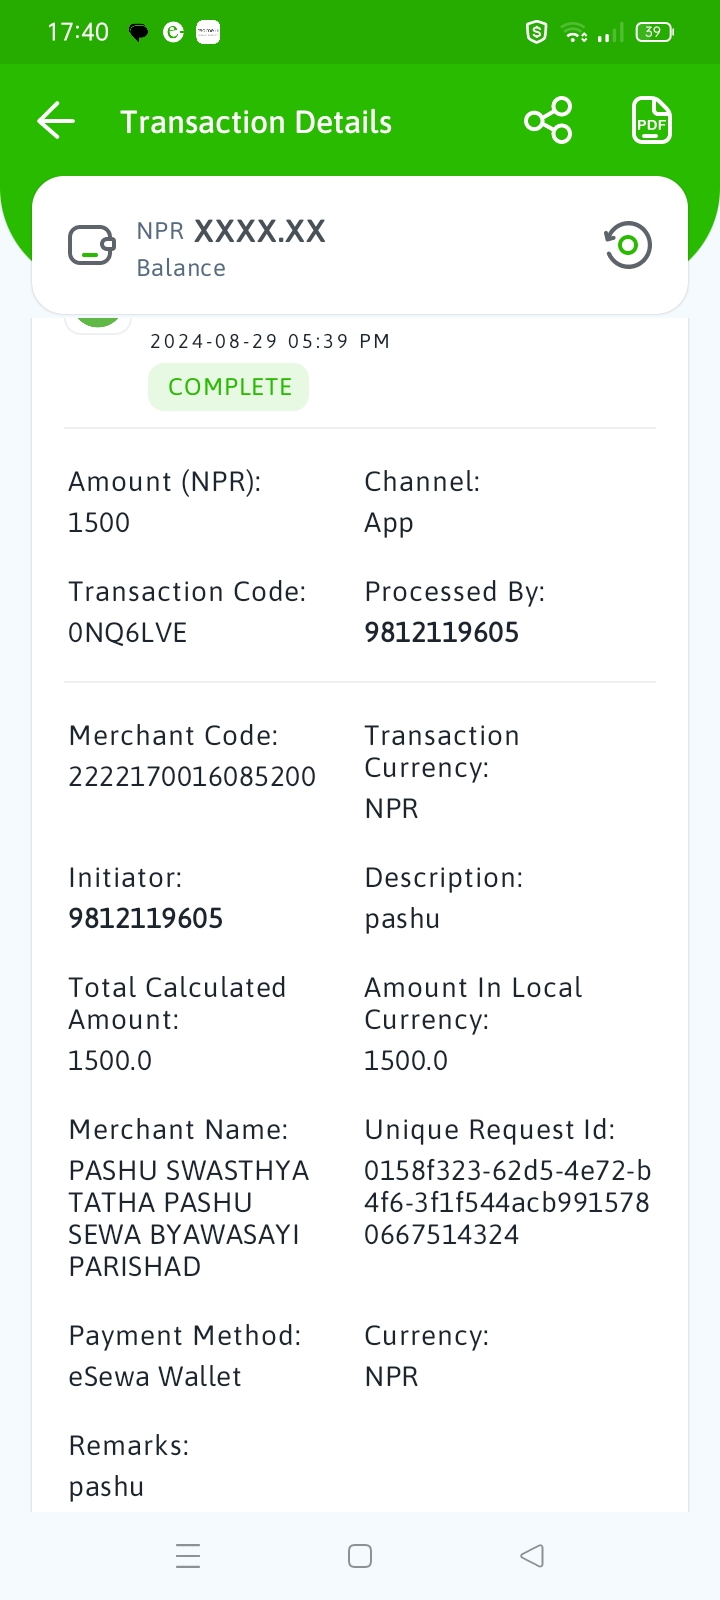The width and height of the screenshot is (720, 1600).
Task: Tap the Transaction Details title
Action: click(x=256, y=122)
